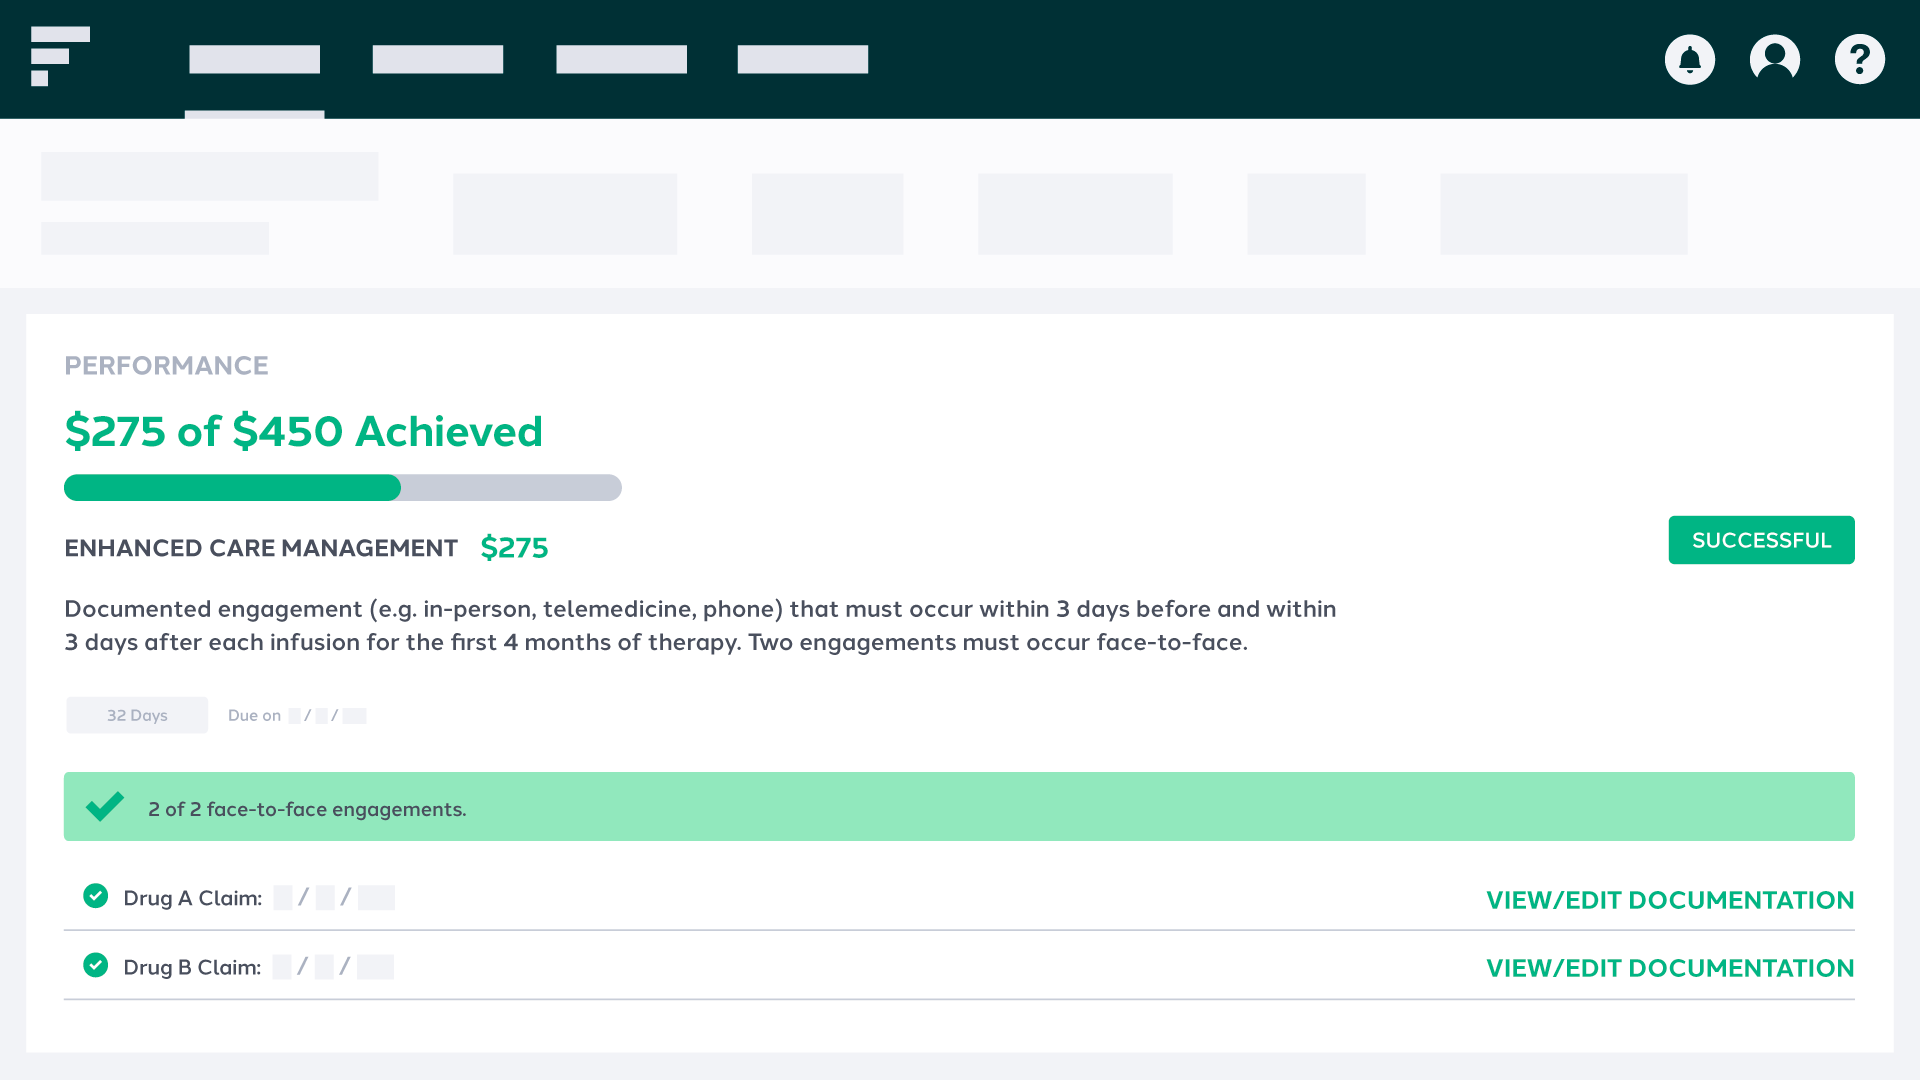This screenshot has height=1080, width=1920.
Task: Select the third navigation tab in header
Action: [x=621, y=60]
